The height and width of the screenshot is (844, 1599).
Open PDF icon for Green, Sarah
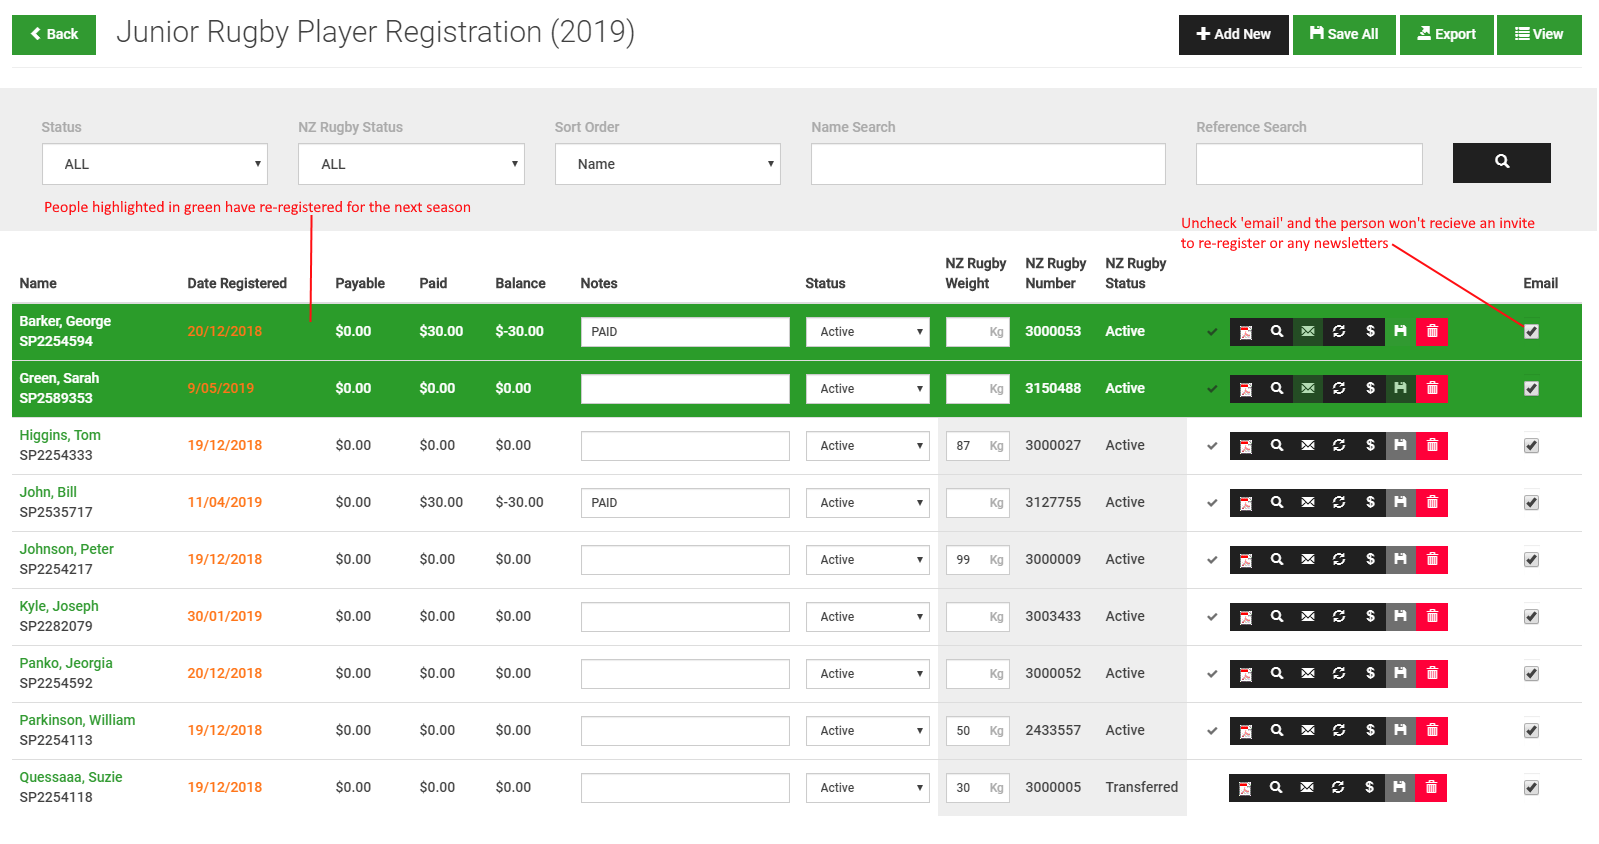point(1245,389)
